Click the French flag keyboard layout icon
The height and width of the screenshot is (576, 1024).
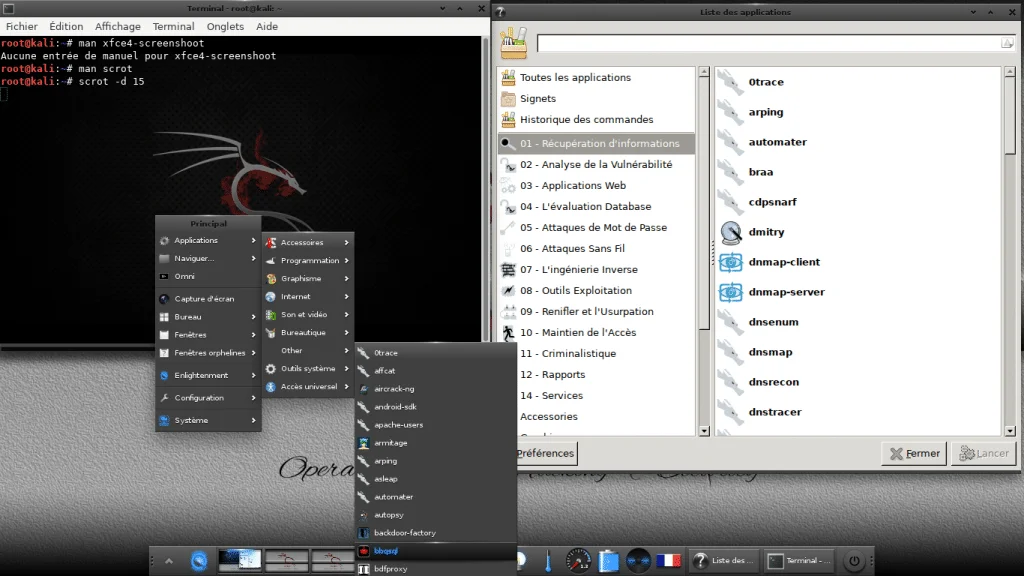pos(668,561)
